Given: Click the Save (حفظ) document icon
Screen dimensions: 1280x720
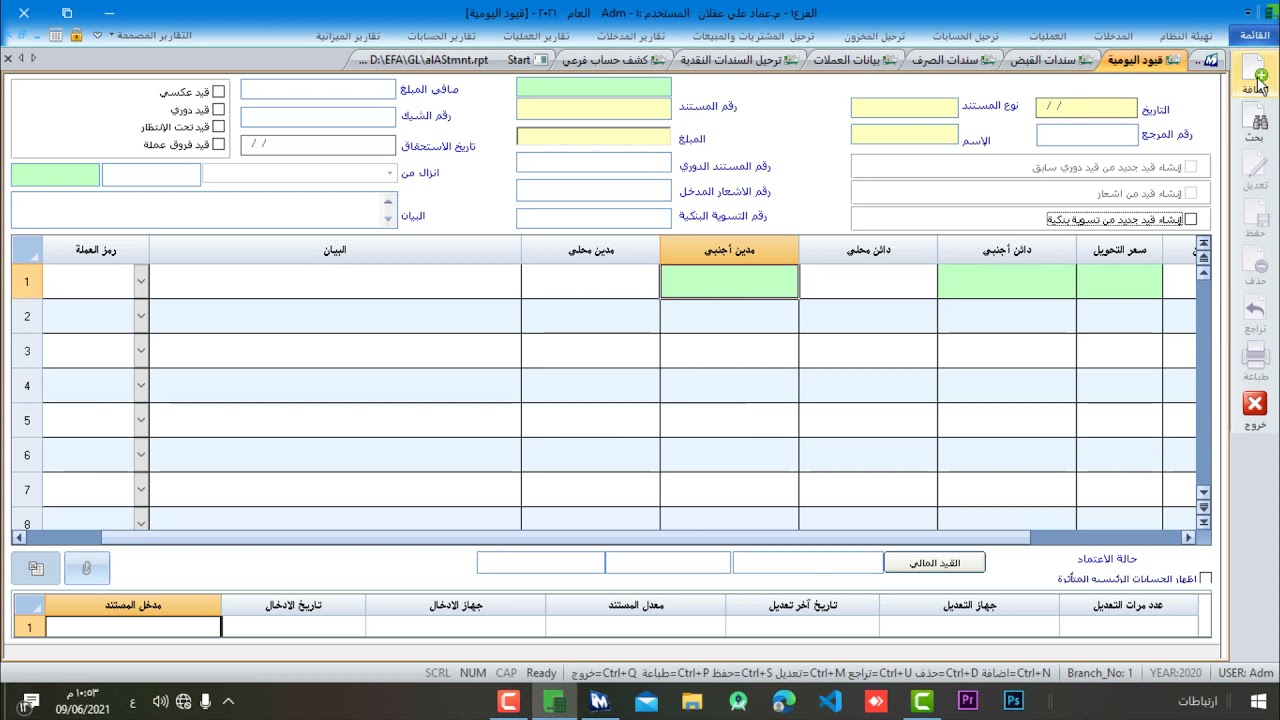Looking at the screenshot, I should (x=1255, y=219).
